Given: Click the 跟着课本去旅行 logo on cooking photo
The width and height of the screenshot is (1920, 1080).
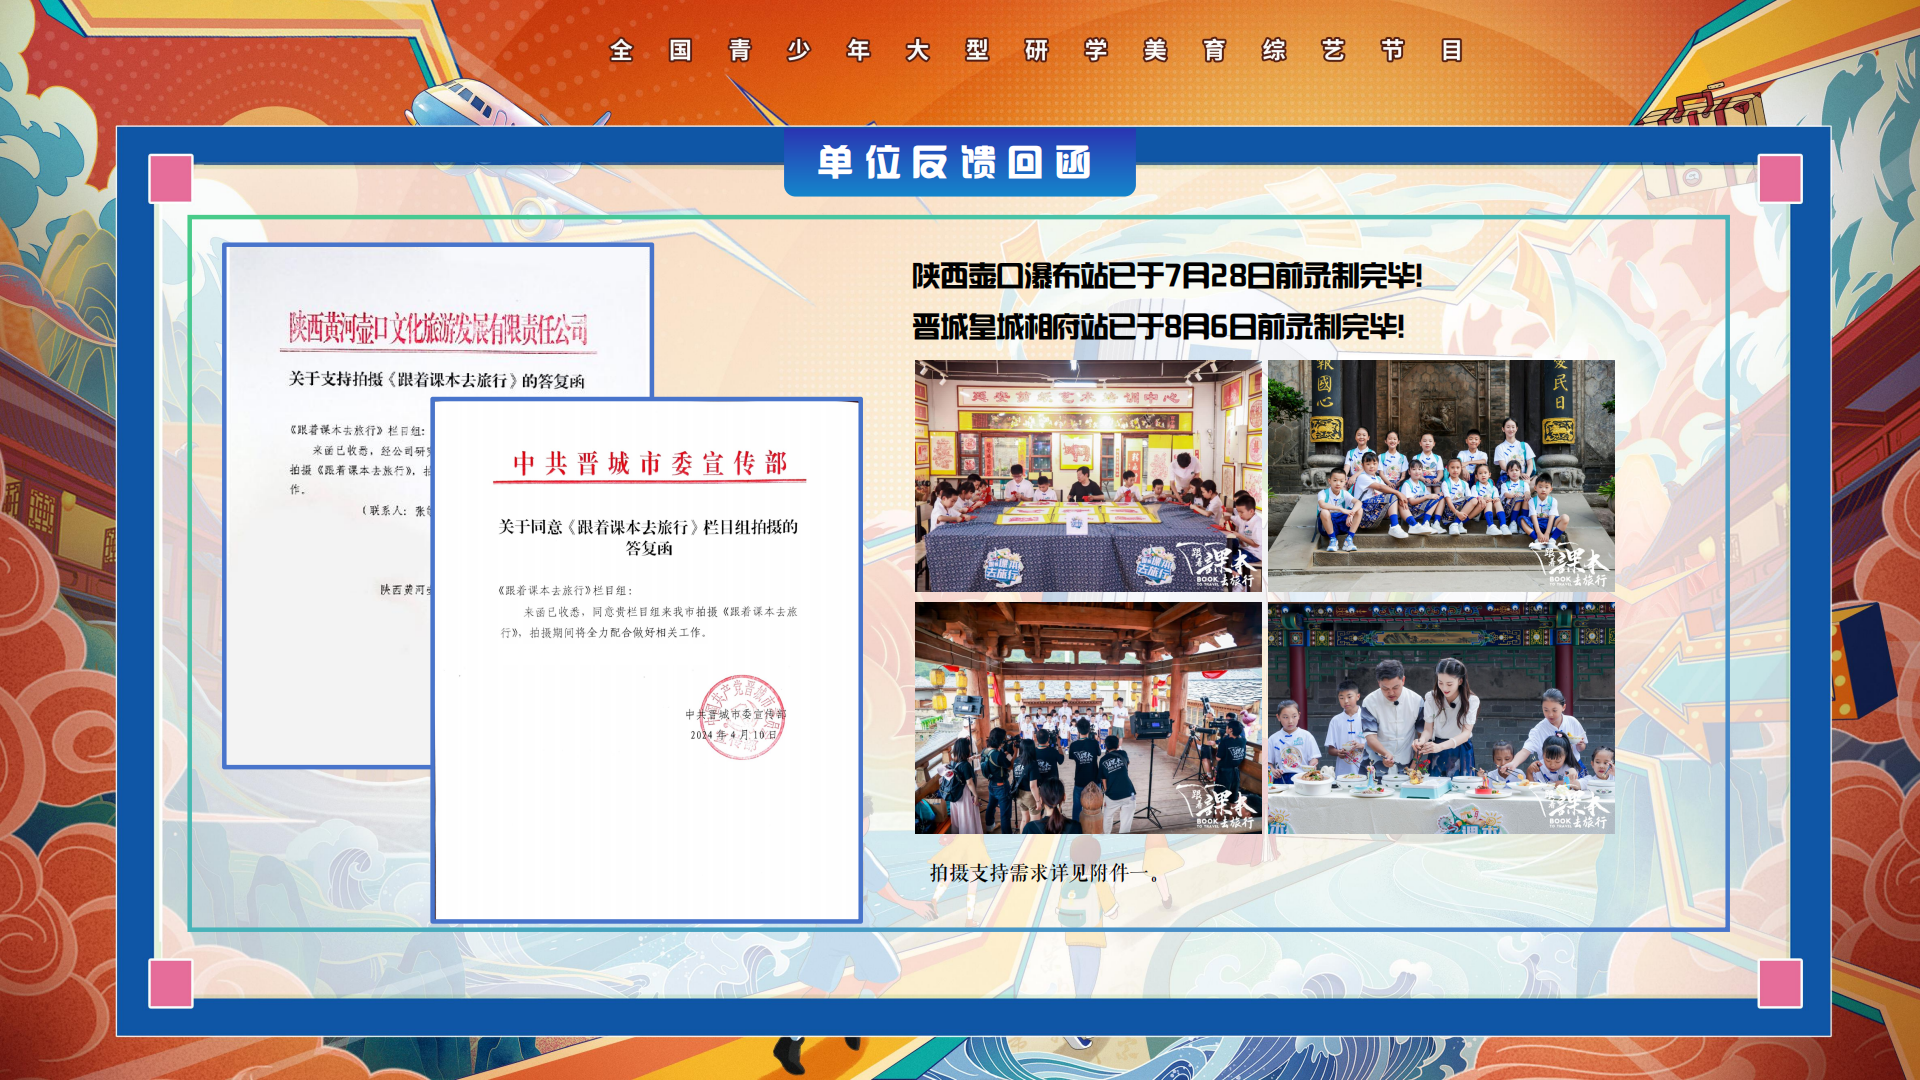Looking at the screenshot, I should [x=1571, y=808].
